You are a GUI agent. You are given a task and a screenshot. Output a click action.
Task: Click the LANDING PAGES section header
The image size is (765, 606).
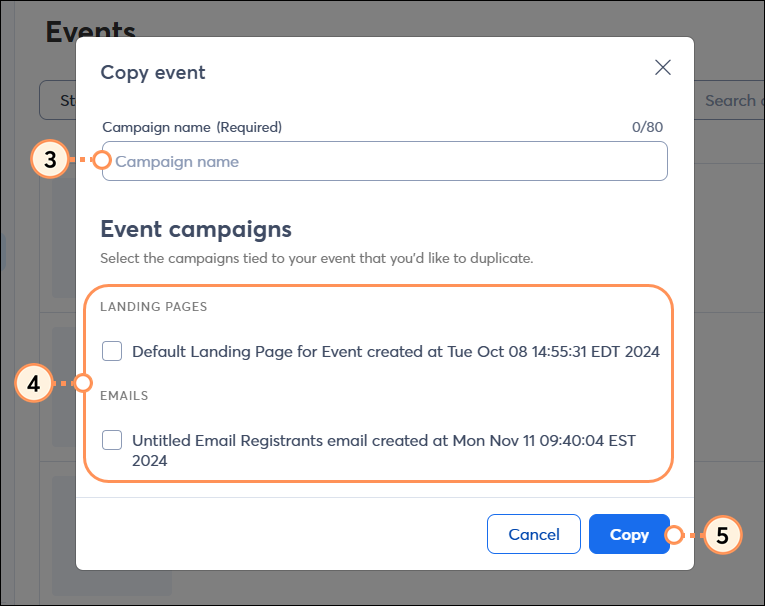(x=154, y=306)
